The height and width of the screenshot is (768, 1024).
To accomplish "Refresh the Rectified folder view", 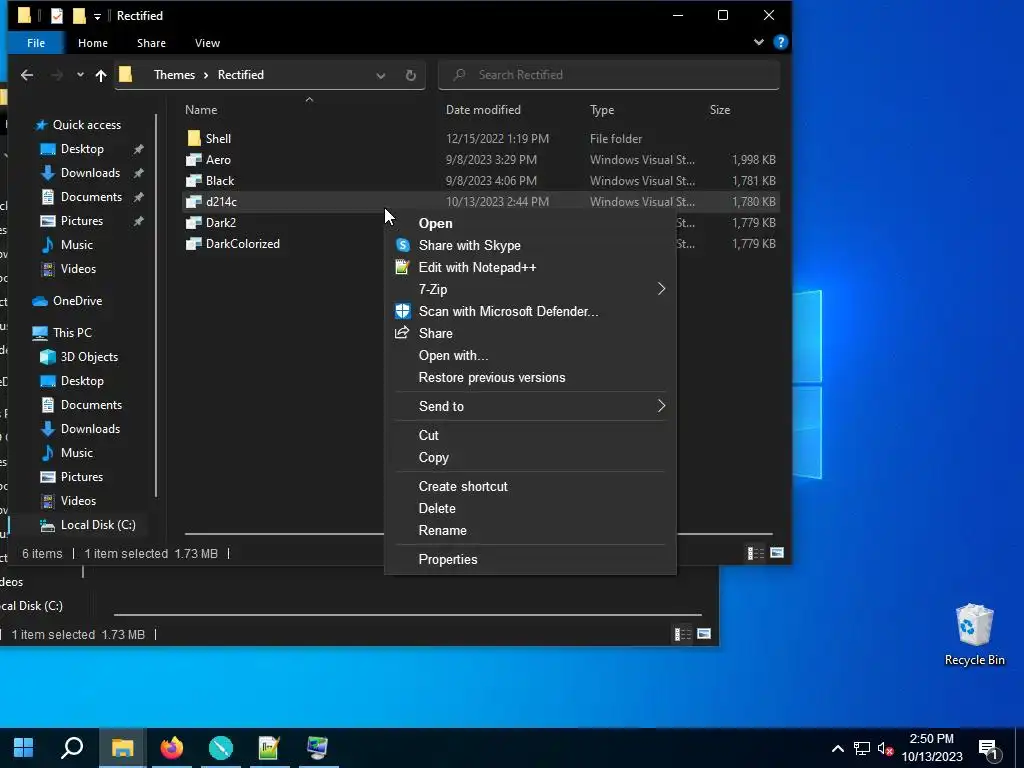I will click(x=411, y=75).
